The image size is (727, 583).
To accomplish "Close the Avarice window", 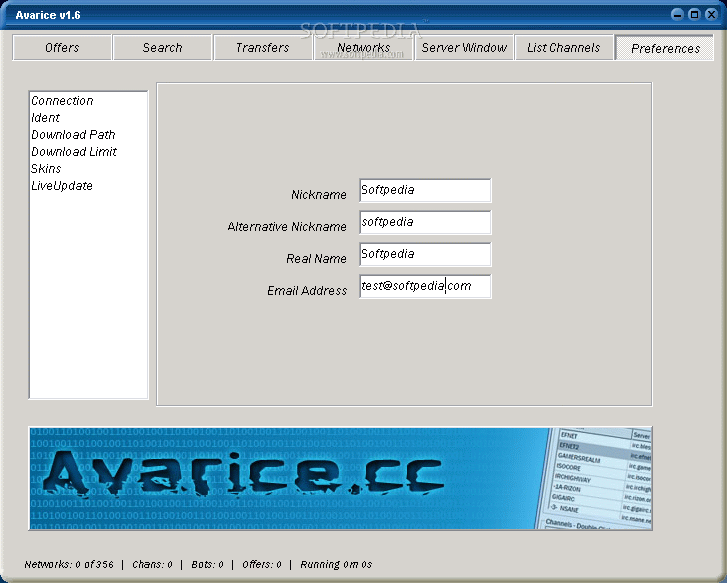I will click(711, 14).
